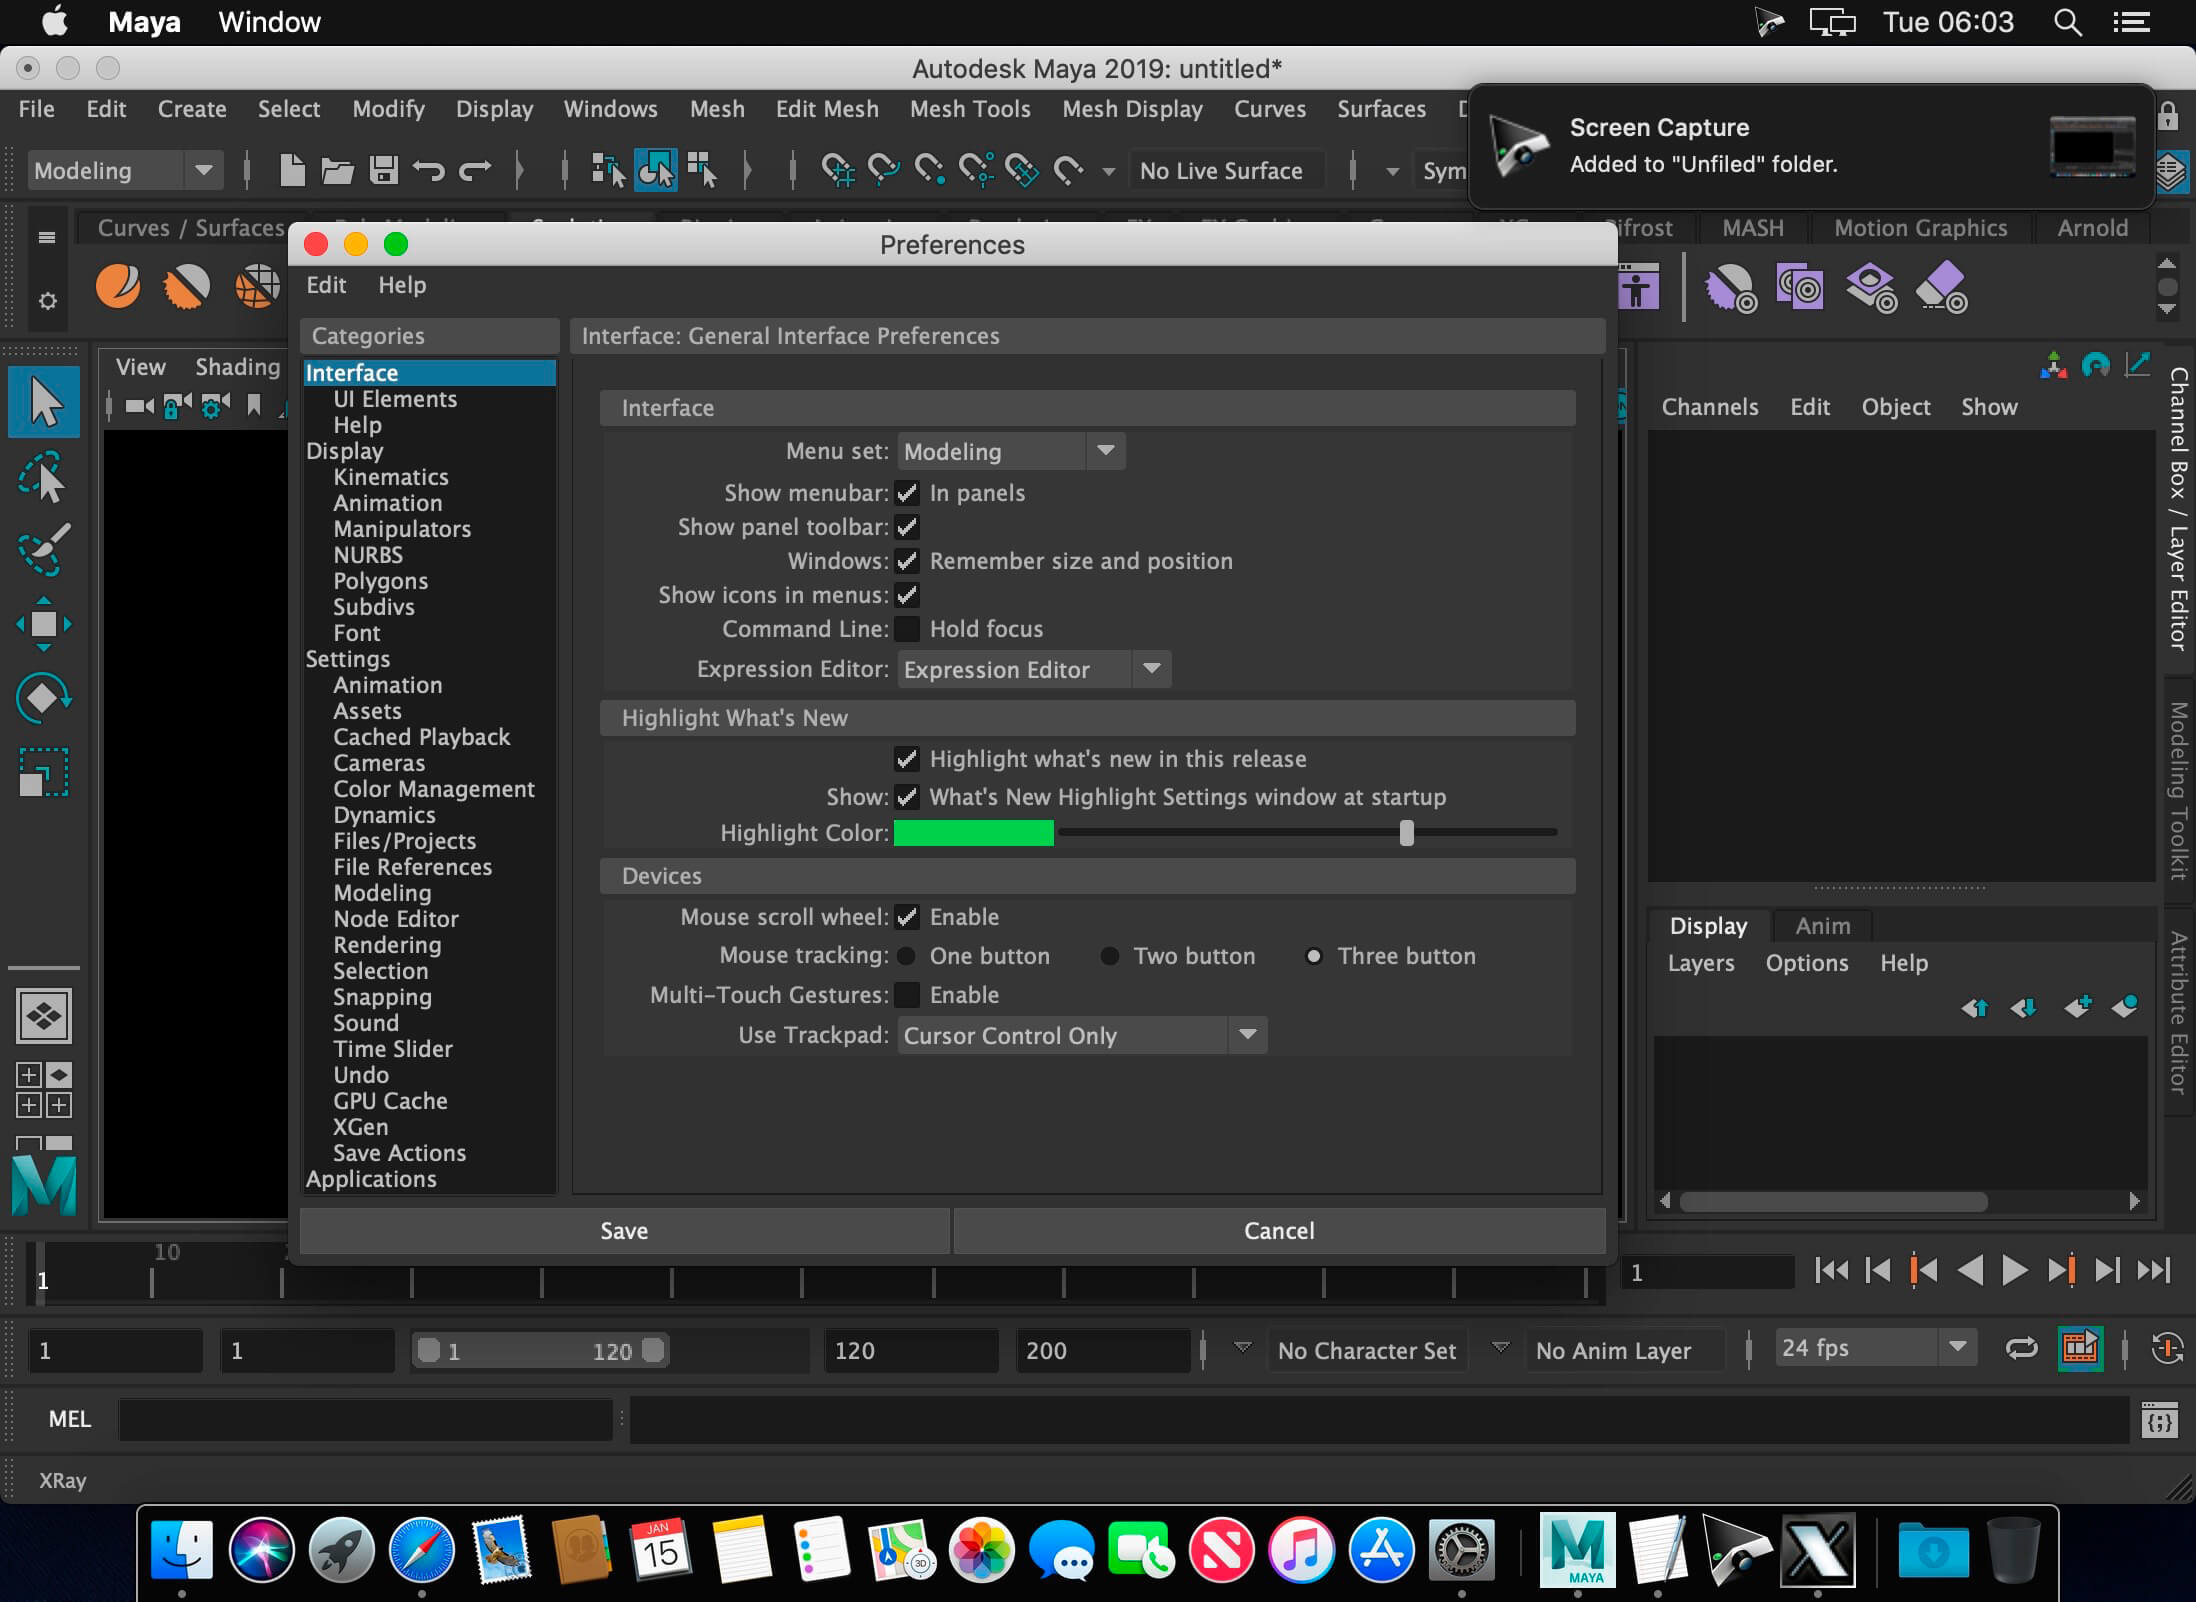Enable Command Line Hold focus checkbox

(x=907, y=629)
